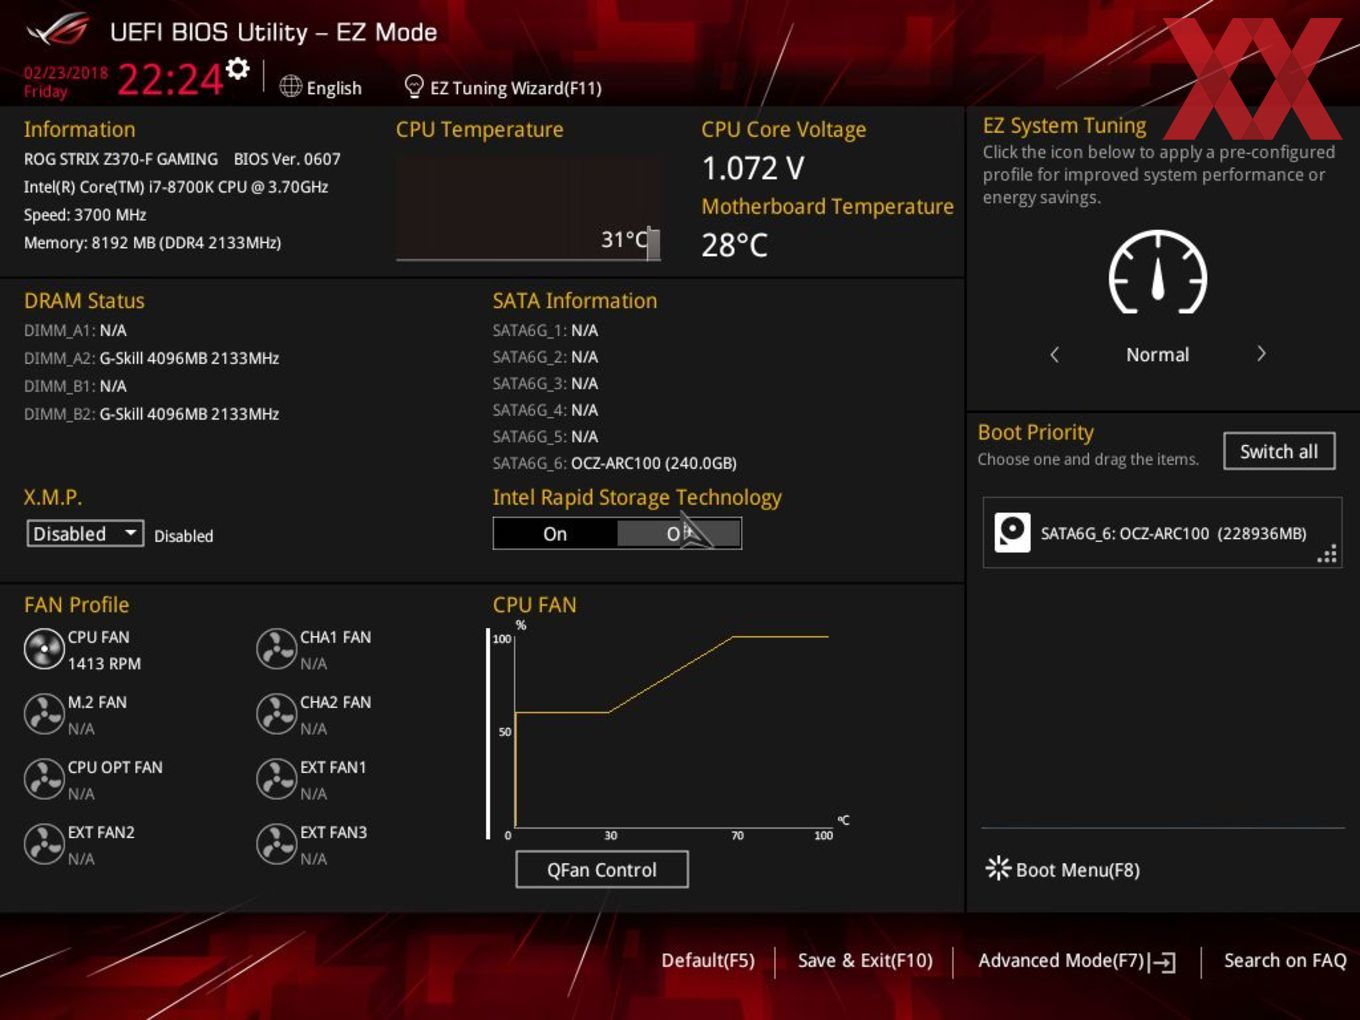
Task: Launch EZ Tuning Wizard(F11)
Action: (503, 88)
